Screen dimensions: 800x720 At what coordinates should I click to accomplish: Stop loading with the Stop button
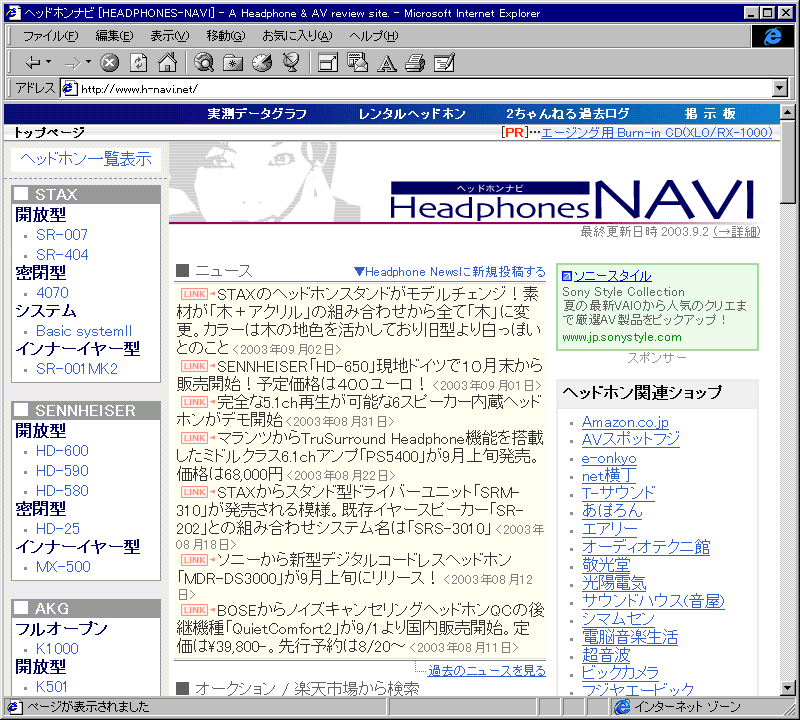click(109, 63)
